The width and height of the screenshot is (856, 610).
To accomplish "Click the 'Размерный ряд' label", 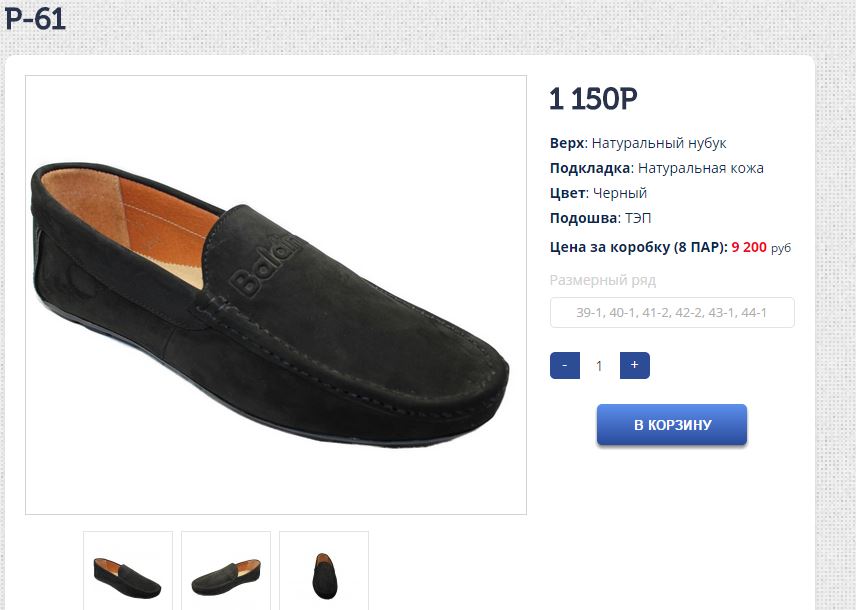I will 603,280.
